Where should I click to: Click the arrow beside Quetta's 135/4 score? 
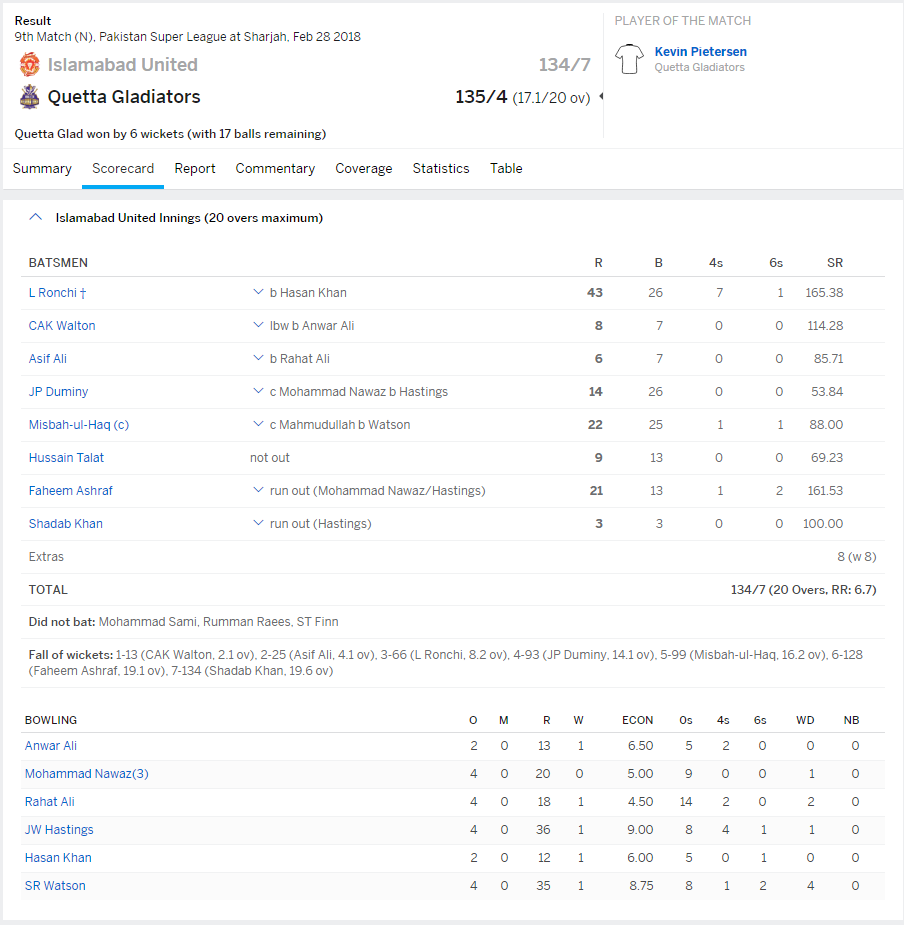click(x=600, y=98)
